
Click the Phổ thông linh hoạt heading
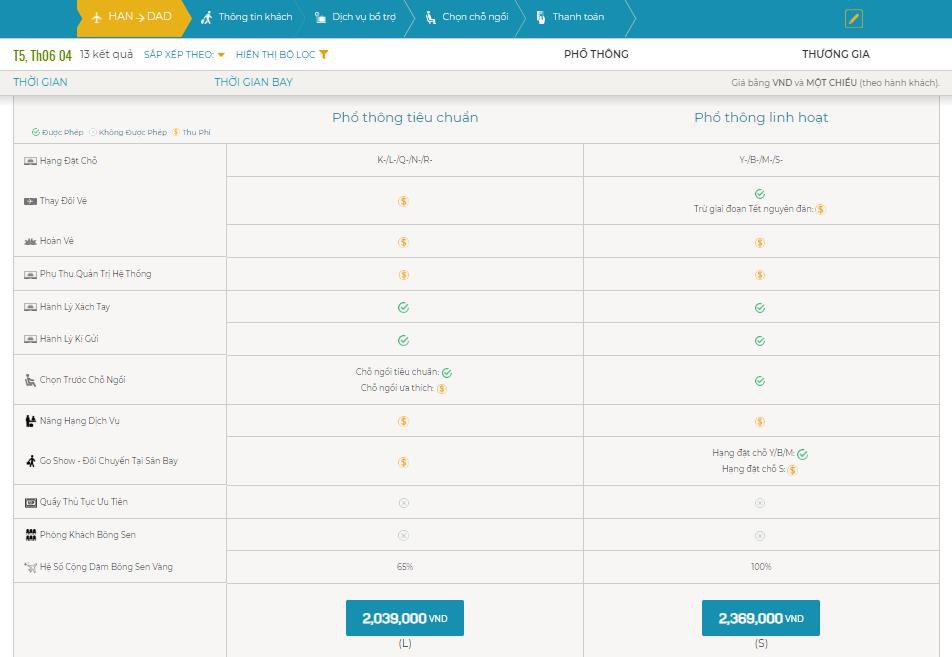[x=761, y=117]
